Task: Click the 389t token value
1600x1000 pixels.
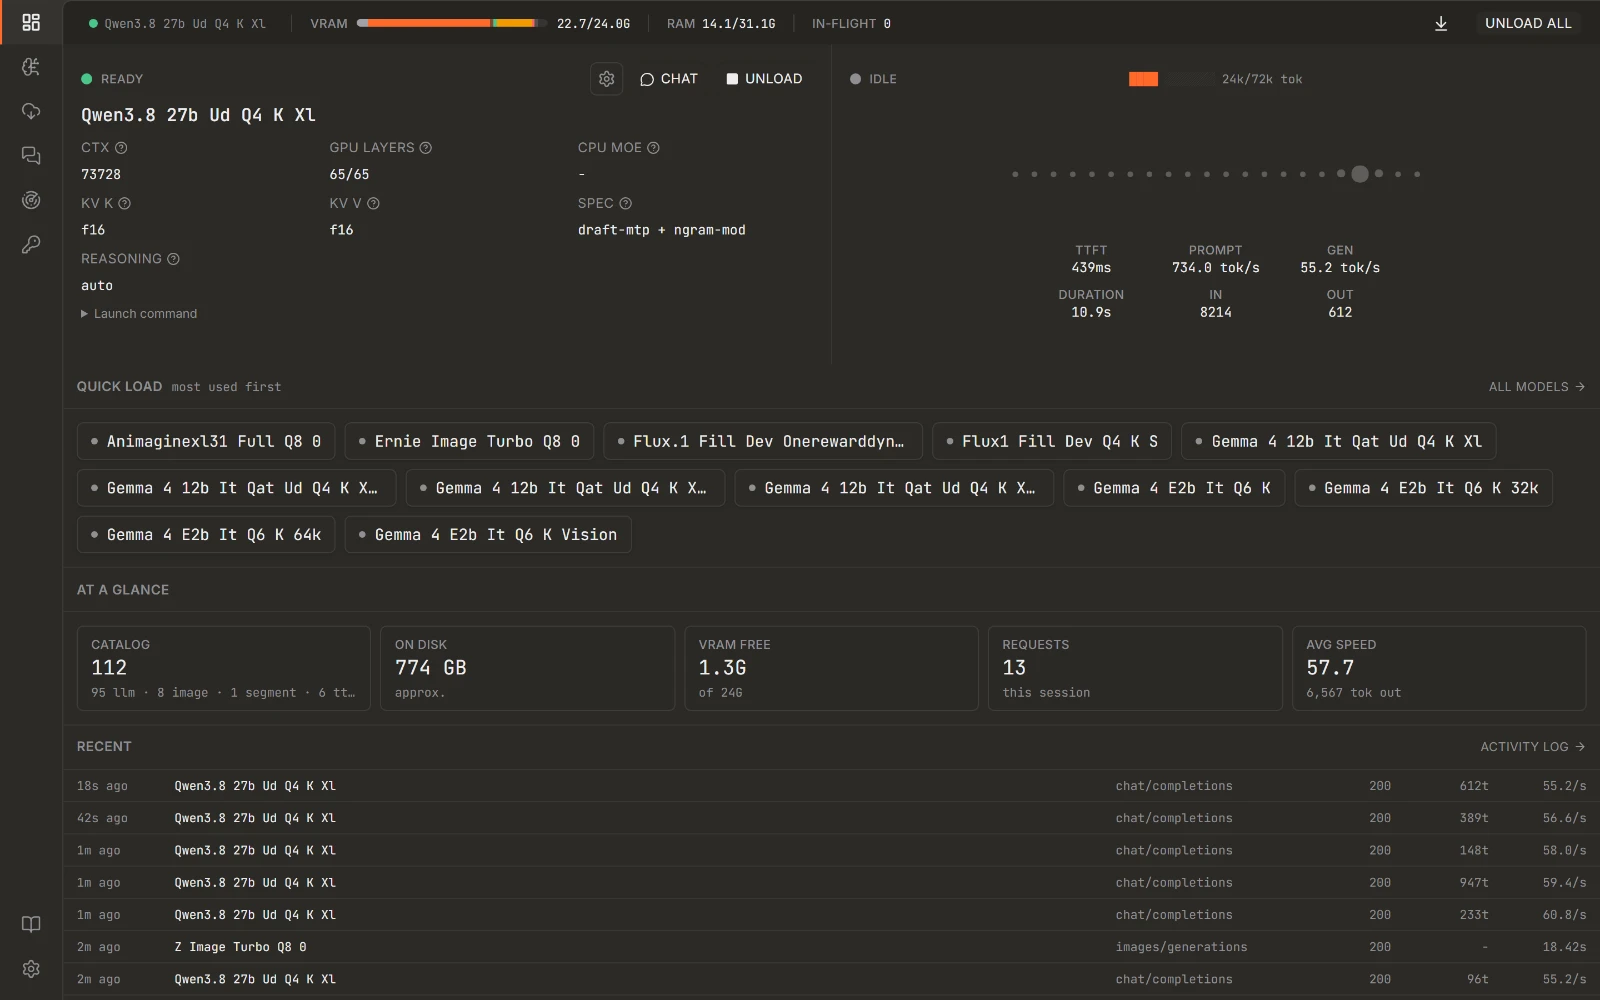Action: pyautogui.click(x=1474, y=818)
